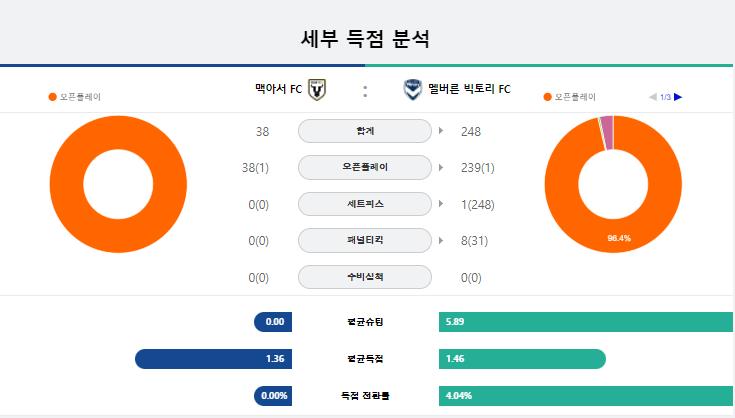Toggle left 오픈플레이 legend label
This screenshot has width=735, height=418.
[80, 97]
